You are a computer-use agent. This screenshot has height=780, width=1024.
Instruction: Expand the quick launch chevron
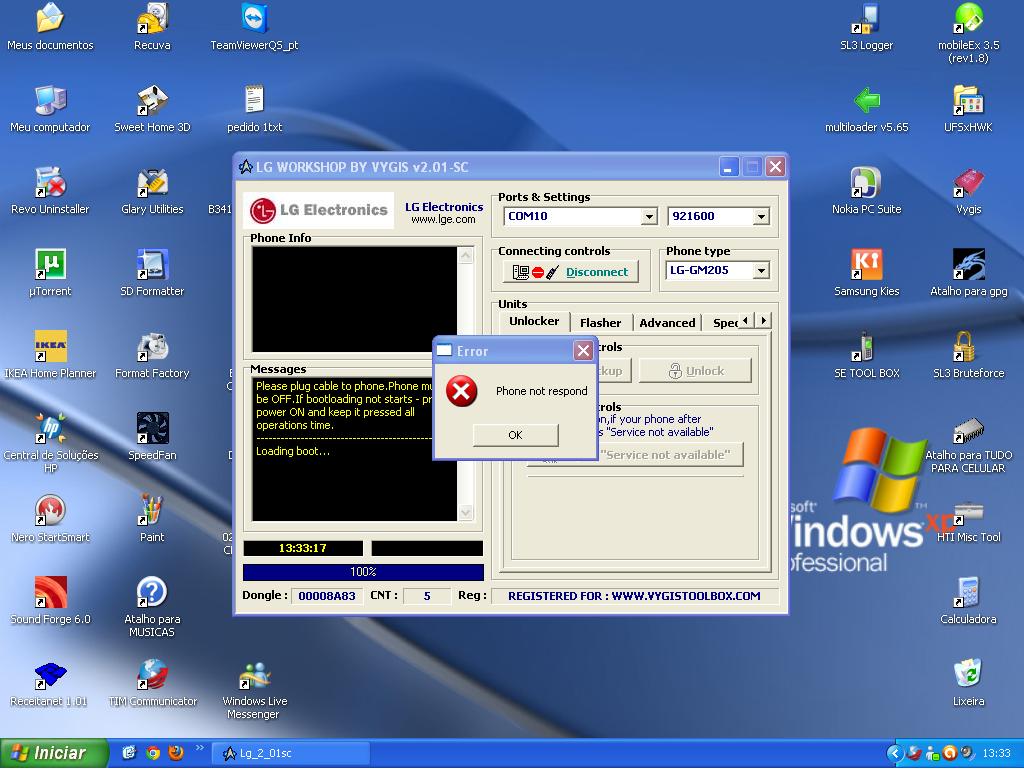pos(199,748)
